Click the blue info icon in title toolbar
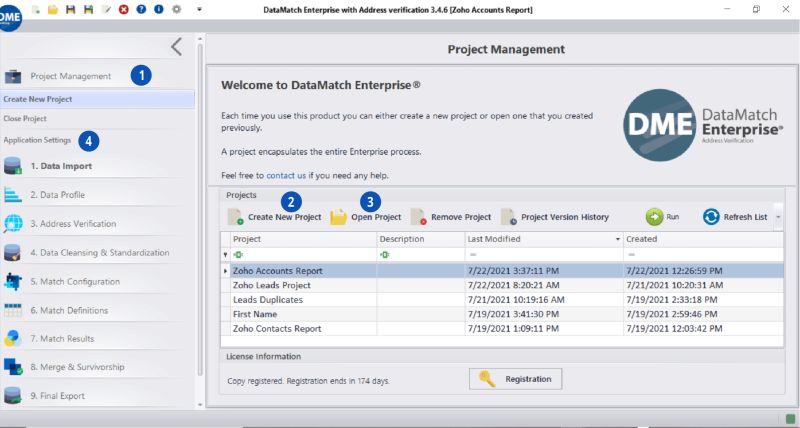800x428 pixels. pyautogui.click(x=159, y=10)
